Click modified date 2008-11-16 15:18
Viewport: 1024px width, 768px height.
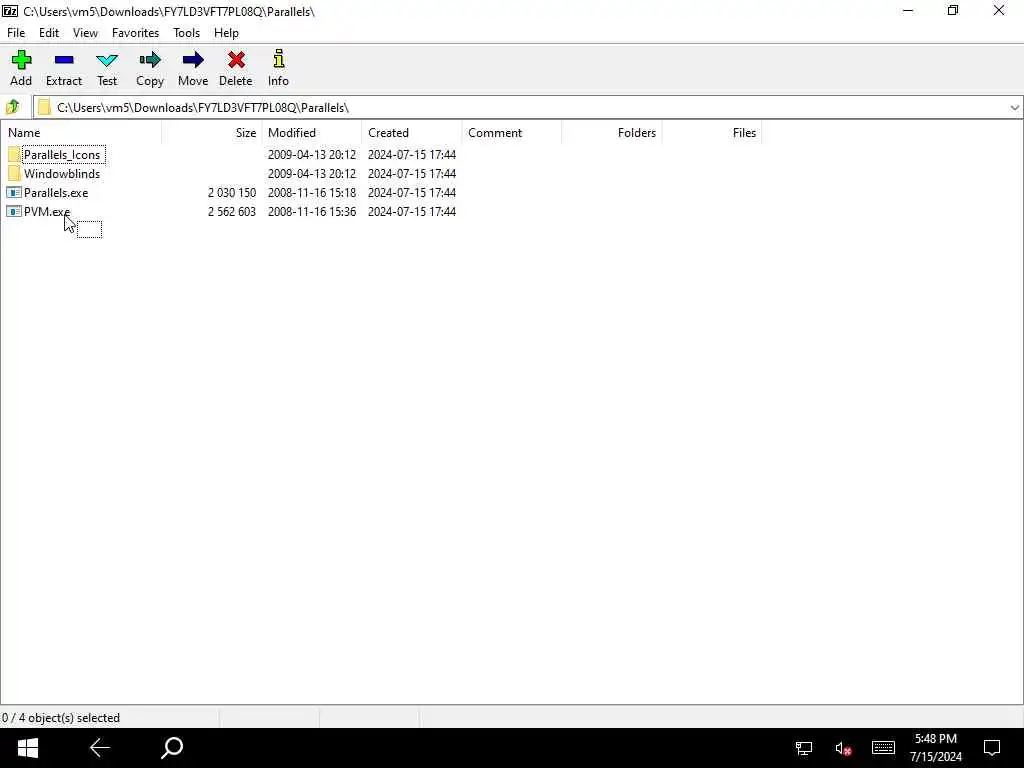point(312,193)
